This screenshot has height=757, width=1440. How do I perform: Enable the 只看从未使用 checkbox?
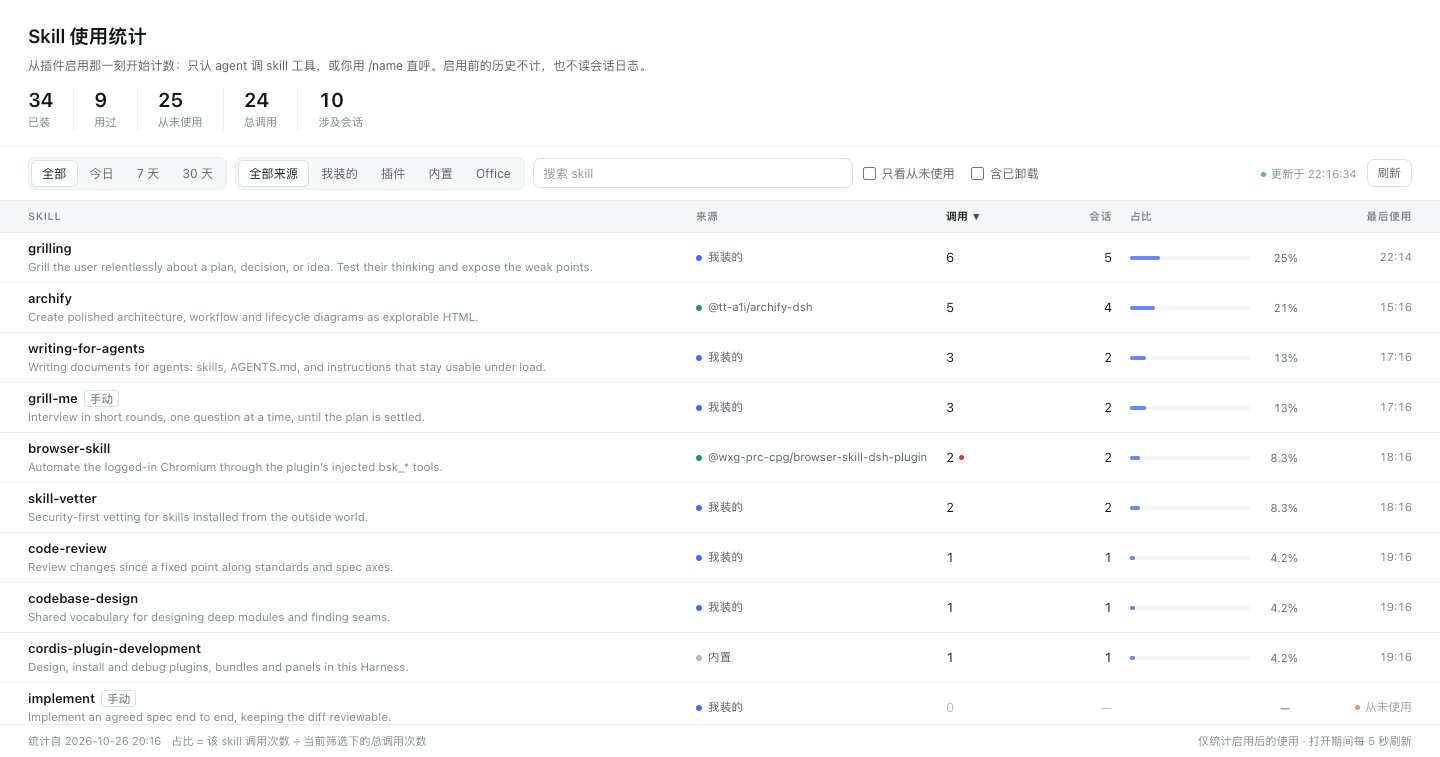click(870, 173)
